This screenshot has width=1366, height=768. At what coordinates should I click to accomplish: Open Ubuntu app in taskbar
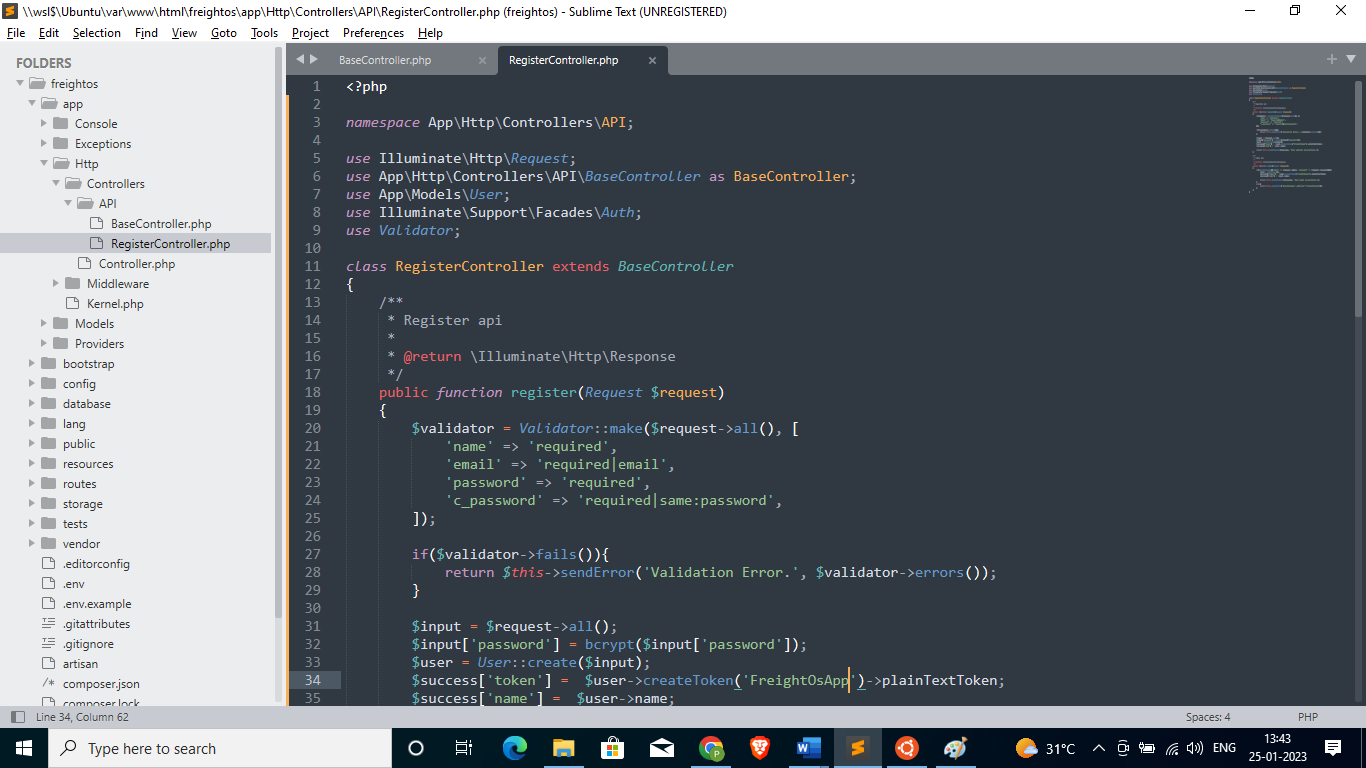906,748
